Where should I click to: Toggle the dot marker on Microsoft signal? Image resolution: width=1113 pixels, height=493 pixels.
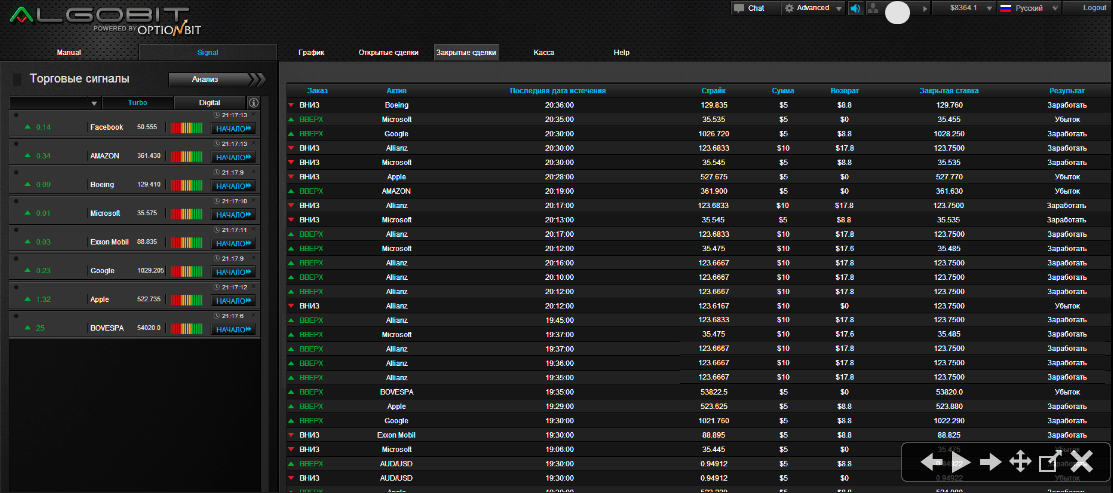tap(16, 201)
